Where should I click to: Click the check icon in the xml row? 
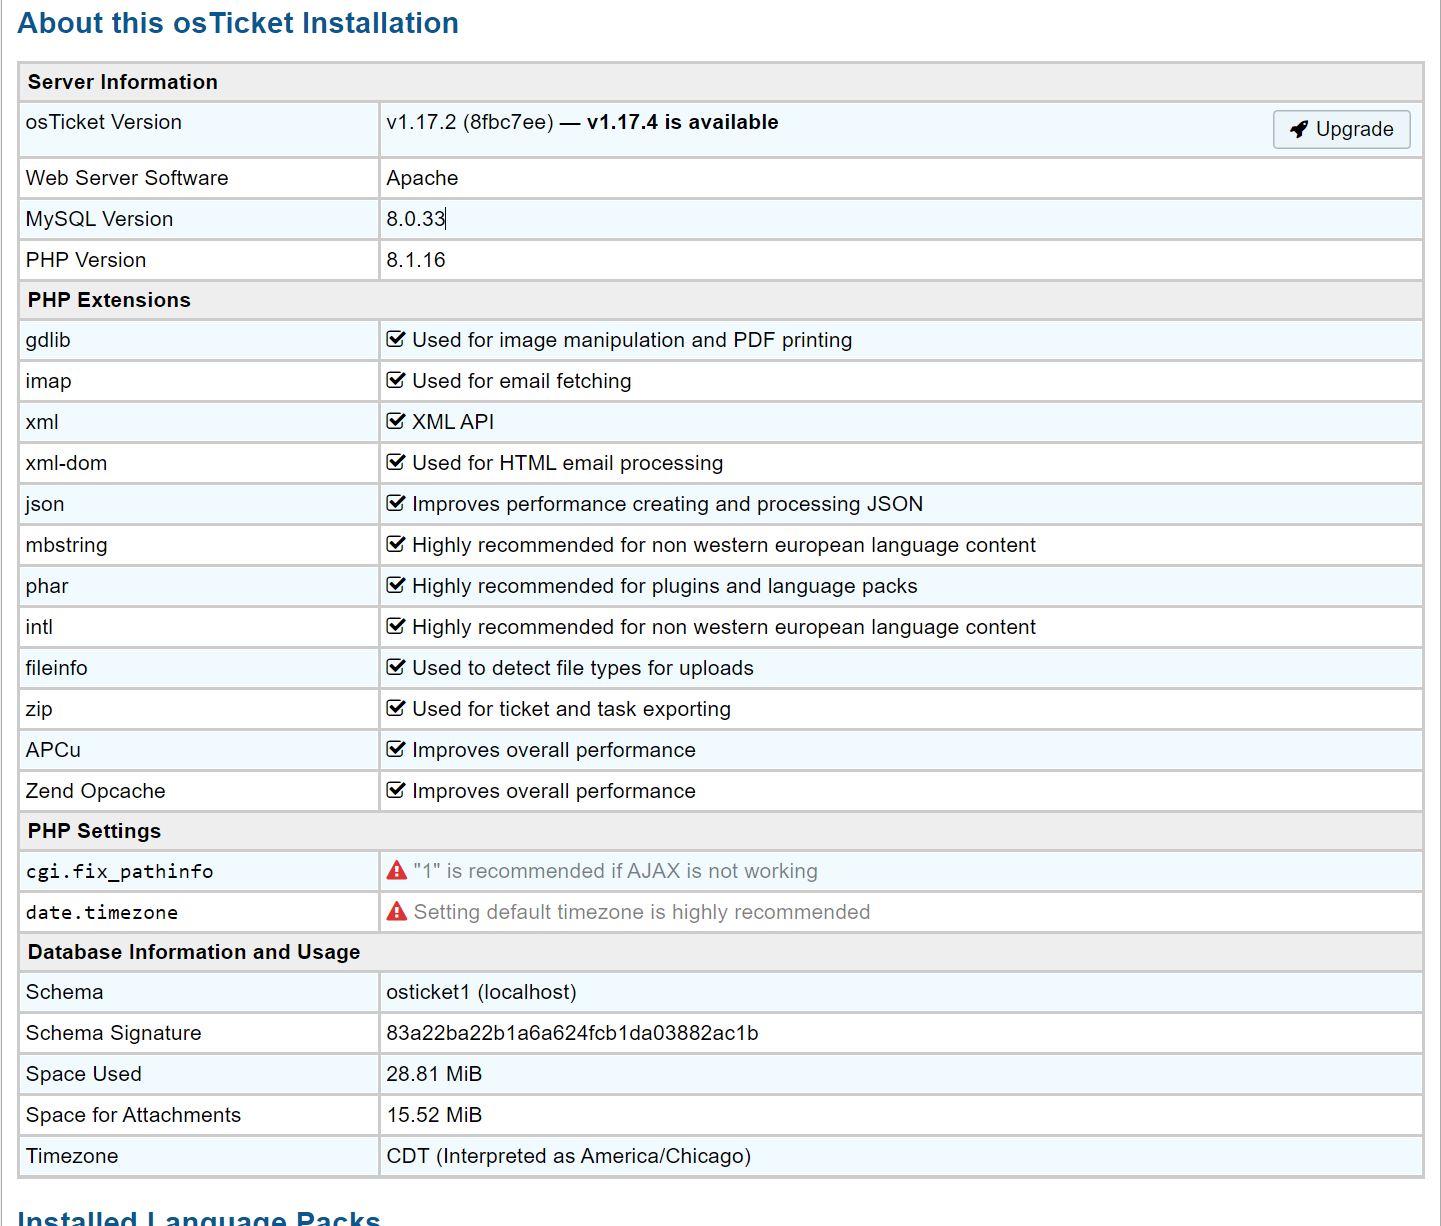coord(396,422)
